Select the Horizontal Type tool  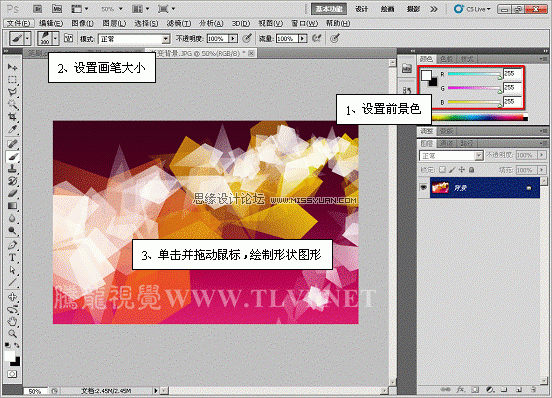pyautogui.click(x=12, y=257)
